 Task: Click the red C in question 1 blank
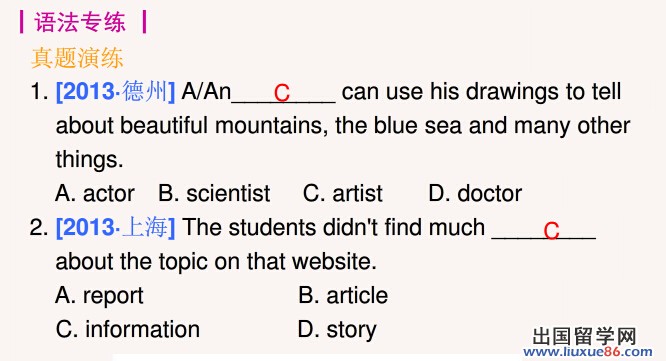282,93
